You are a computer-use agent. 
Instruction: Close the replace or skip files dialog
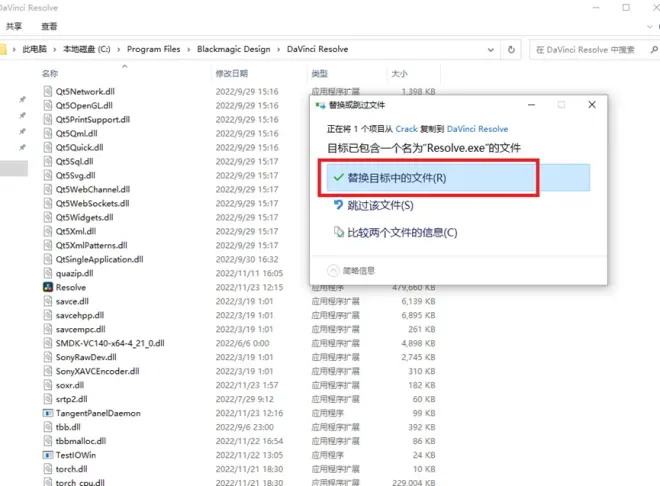592,104
